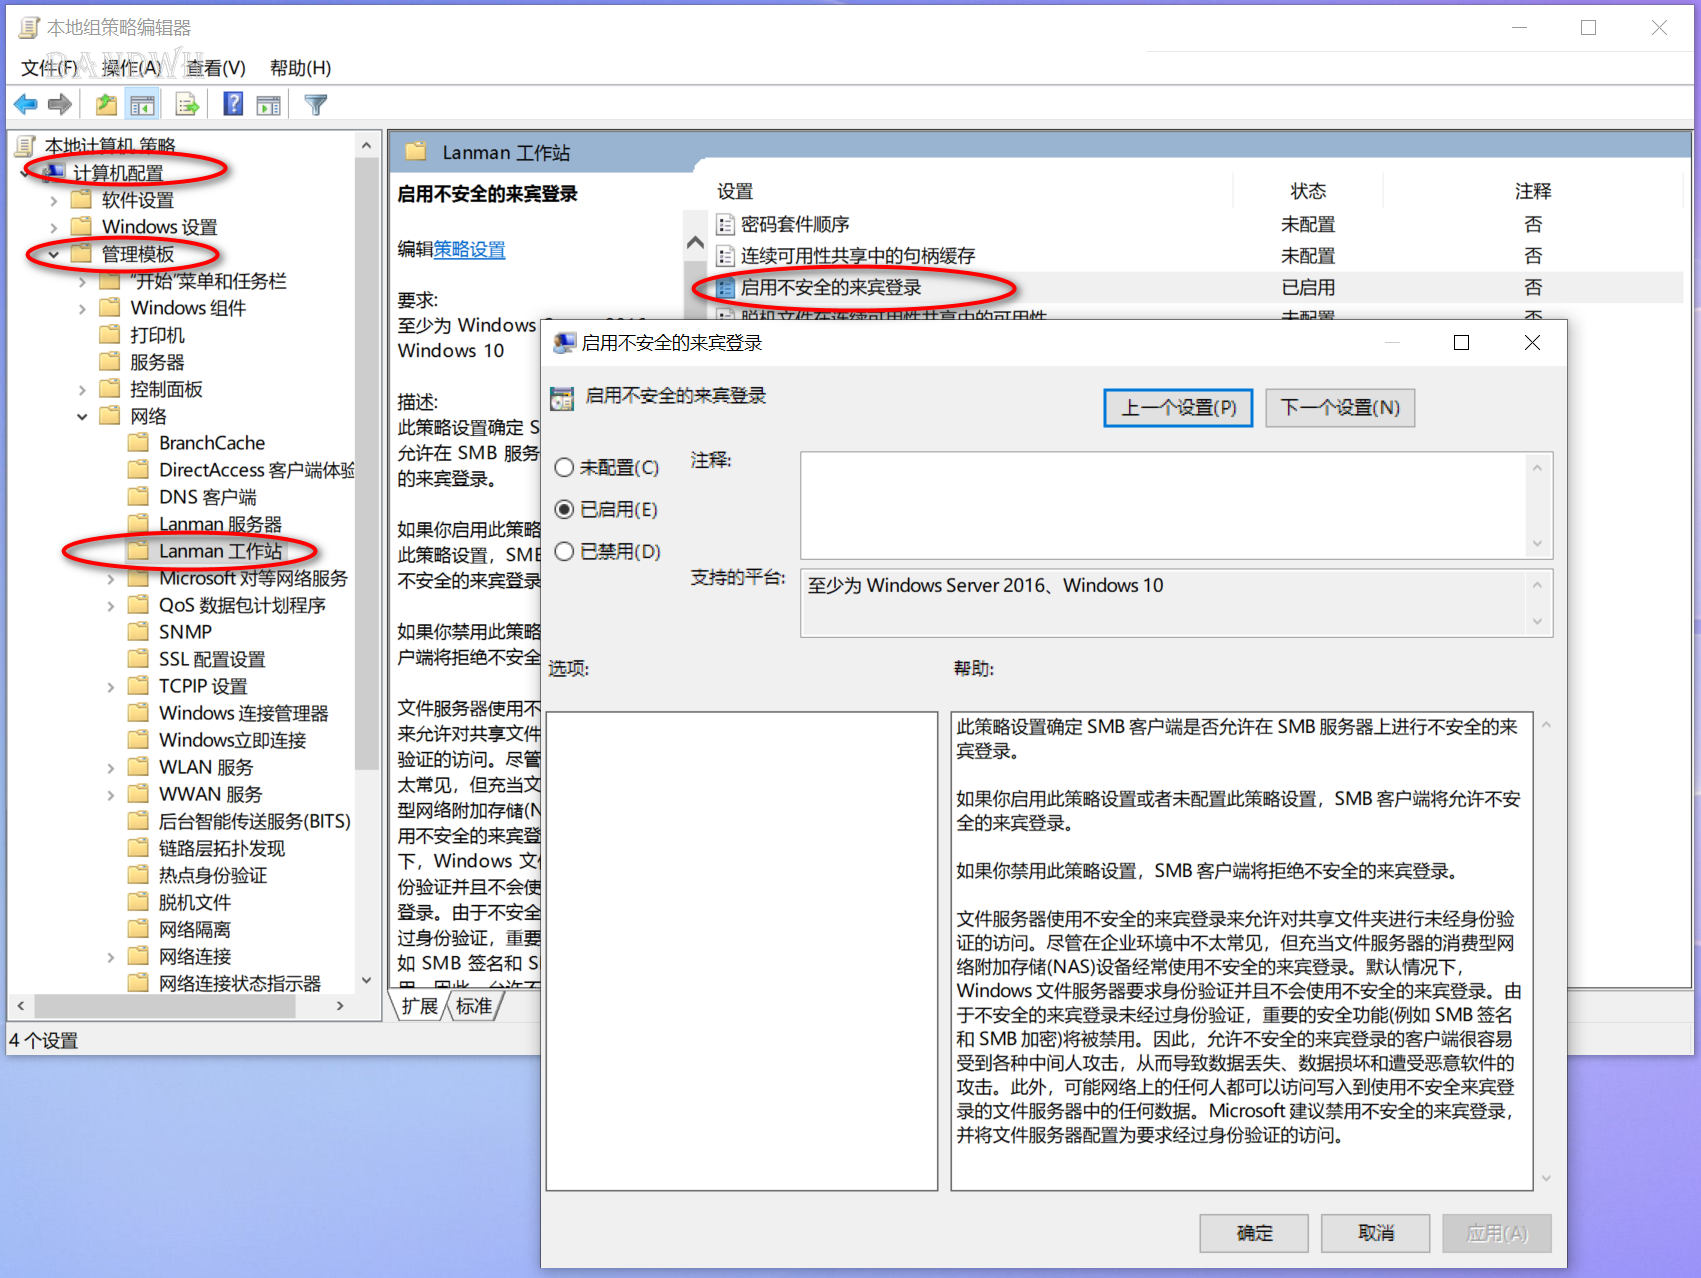
Task: Open the 策略设置 link
Action: point(469,250)
